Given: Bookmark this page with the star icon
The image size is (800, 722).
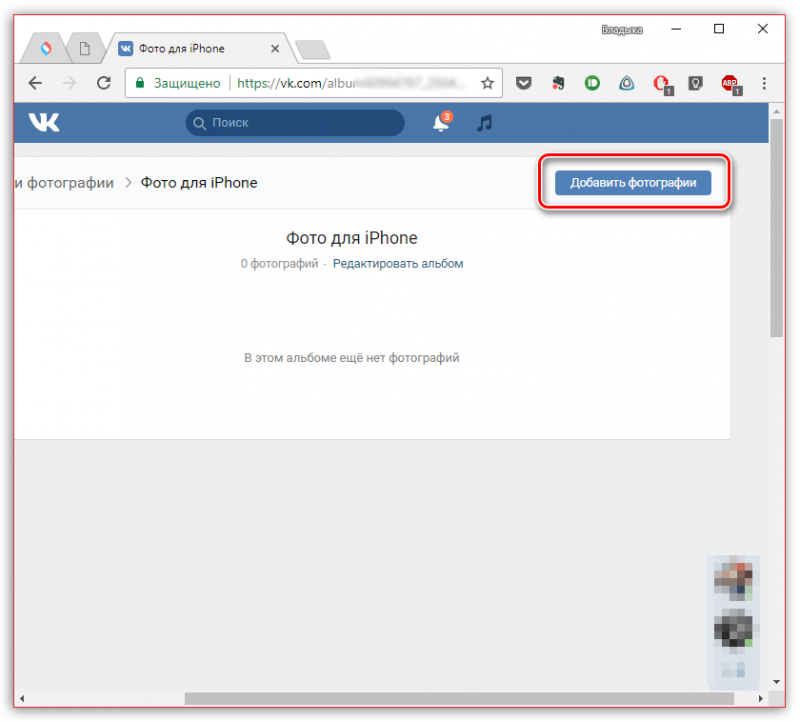Looking at the screenshot, I should click(x=487, y=83).
